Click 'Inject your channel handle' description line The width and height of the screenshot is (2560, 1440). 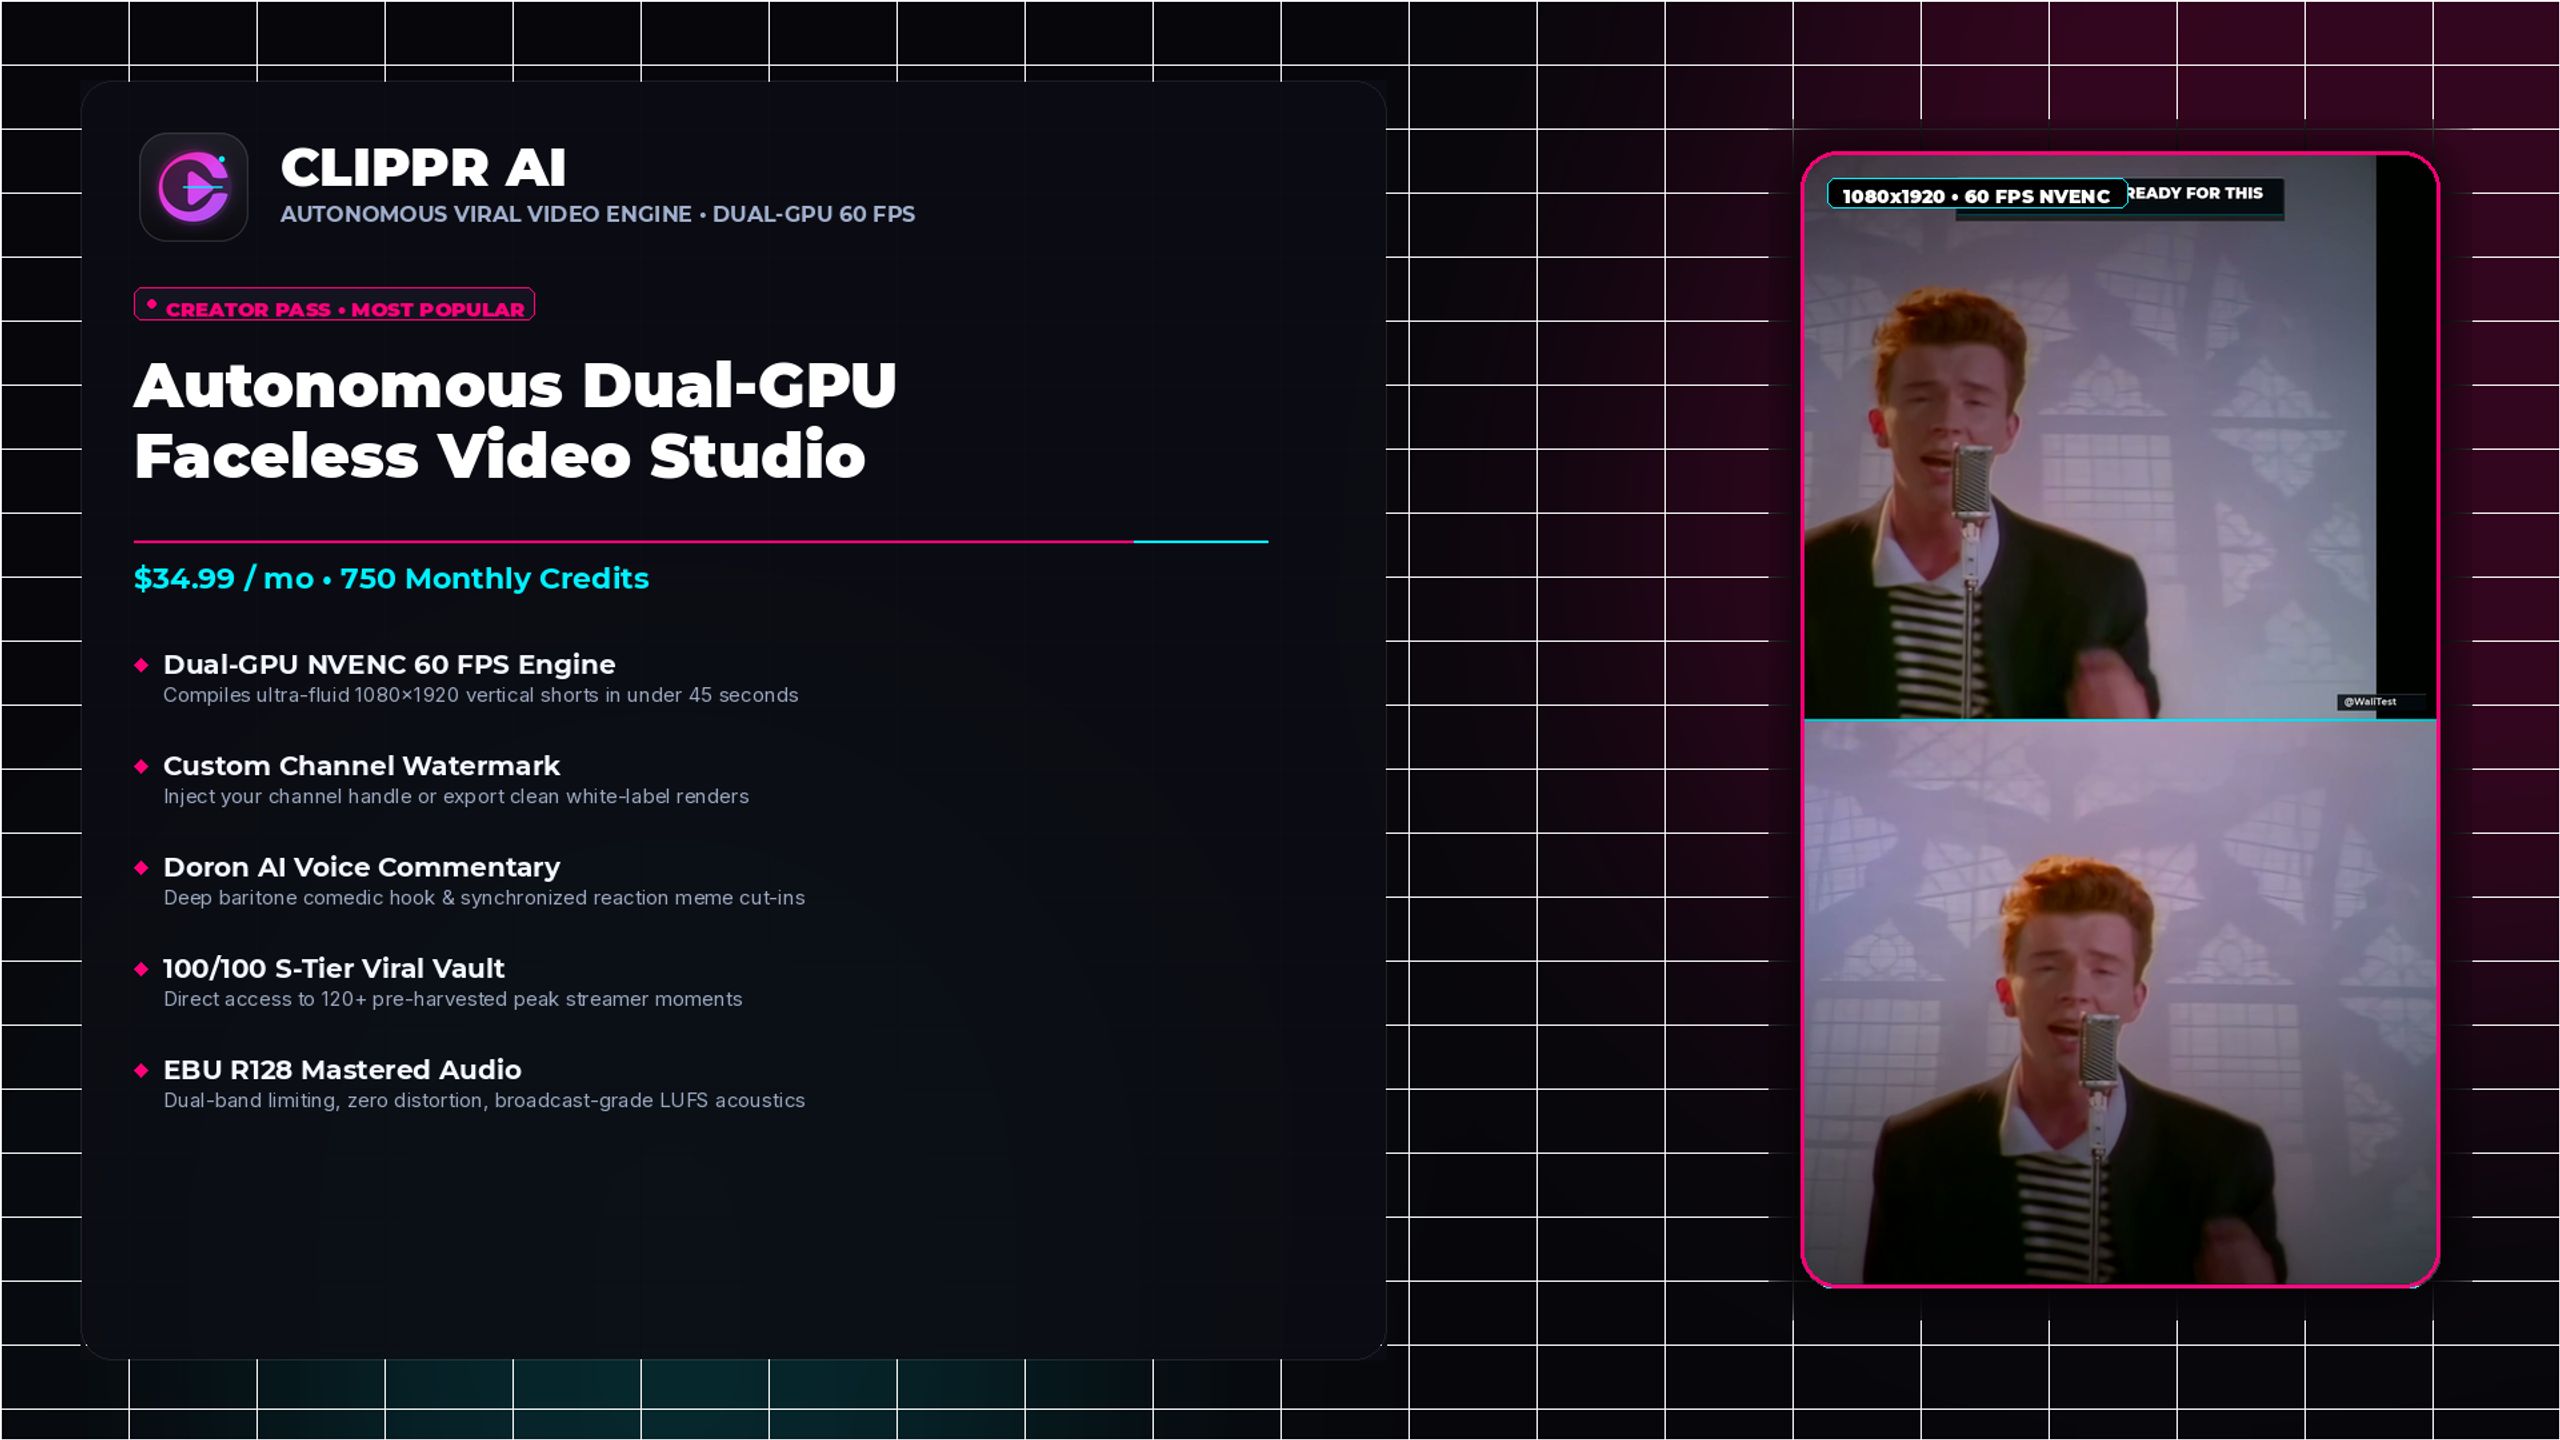pyautogui.click(x=456, y=796)
